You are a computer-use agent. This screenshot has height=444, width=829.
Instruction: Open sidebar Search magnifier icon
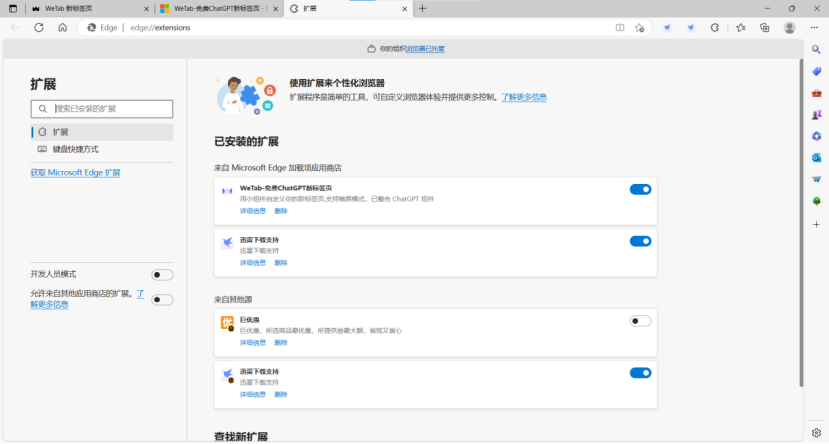point(816,49)
